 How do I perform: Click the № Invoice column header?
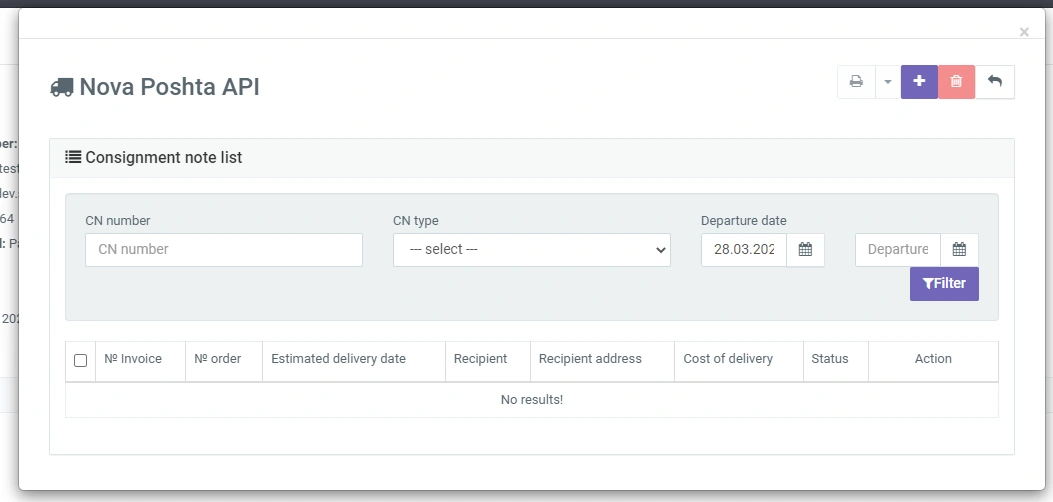(x=133, y=359)
